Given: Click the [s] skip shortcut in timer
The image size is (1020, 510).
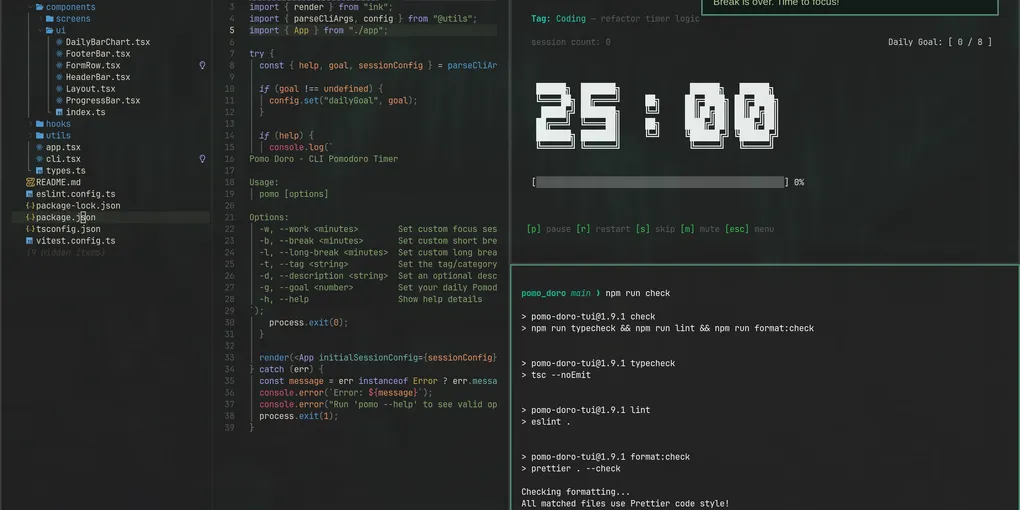Looking at the screenshot, I should click(x=655, y=229).
